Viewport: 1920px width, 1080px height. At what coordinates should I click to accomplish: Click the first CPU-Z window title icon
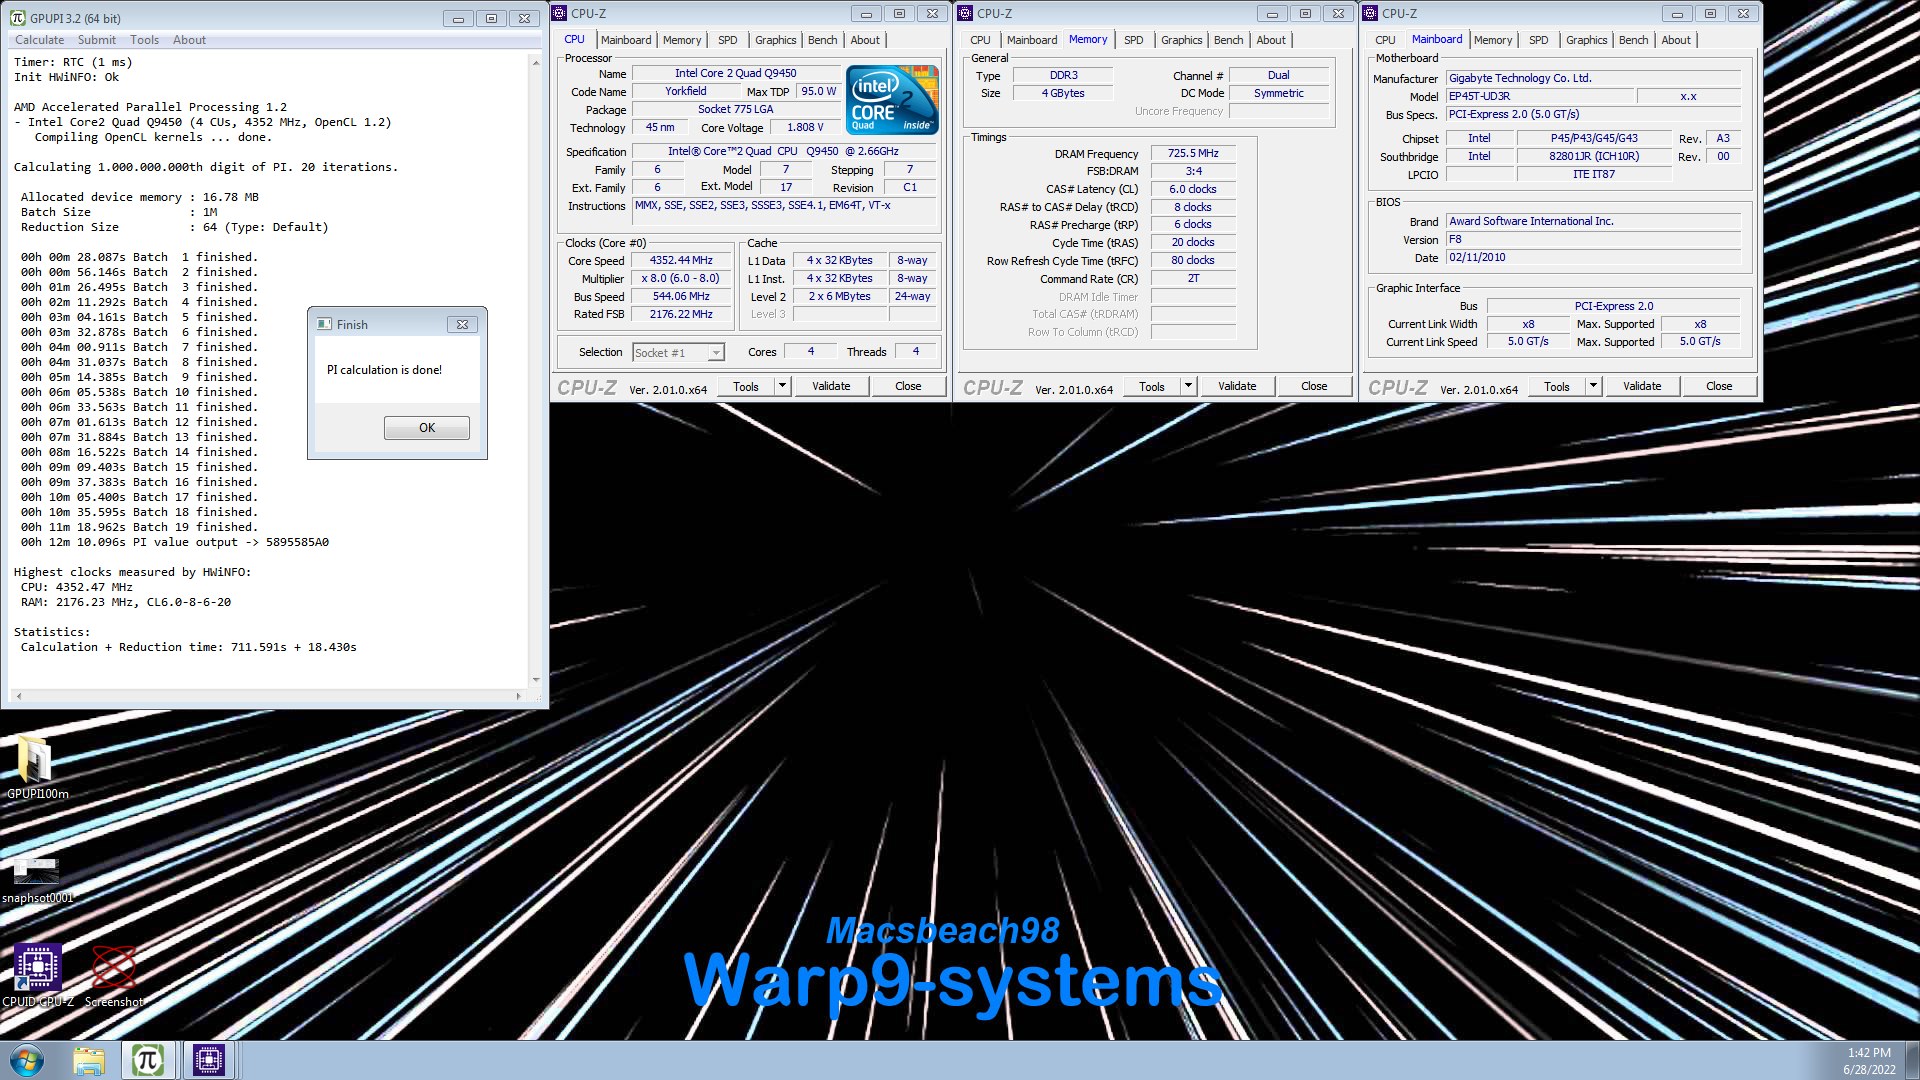click(x=560, y=13)
